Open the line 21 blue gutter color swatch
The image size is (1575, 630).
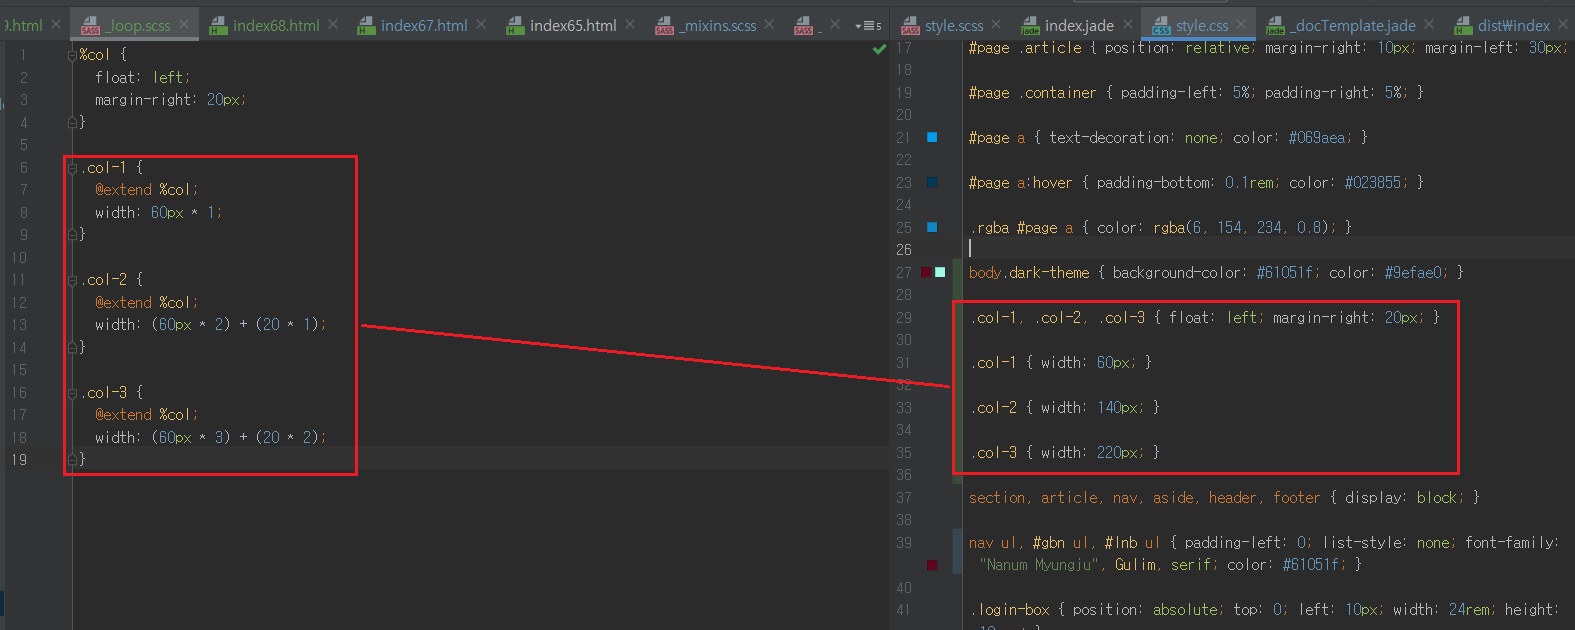point(932,137)
